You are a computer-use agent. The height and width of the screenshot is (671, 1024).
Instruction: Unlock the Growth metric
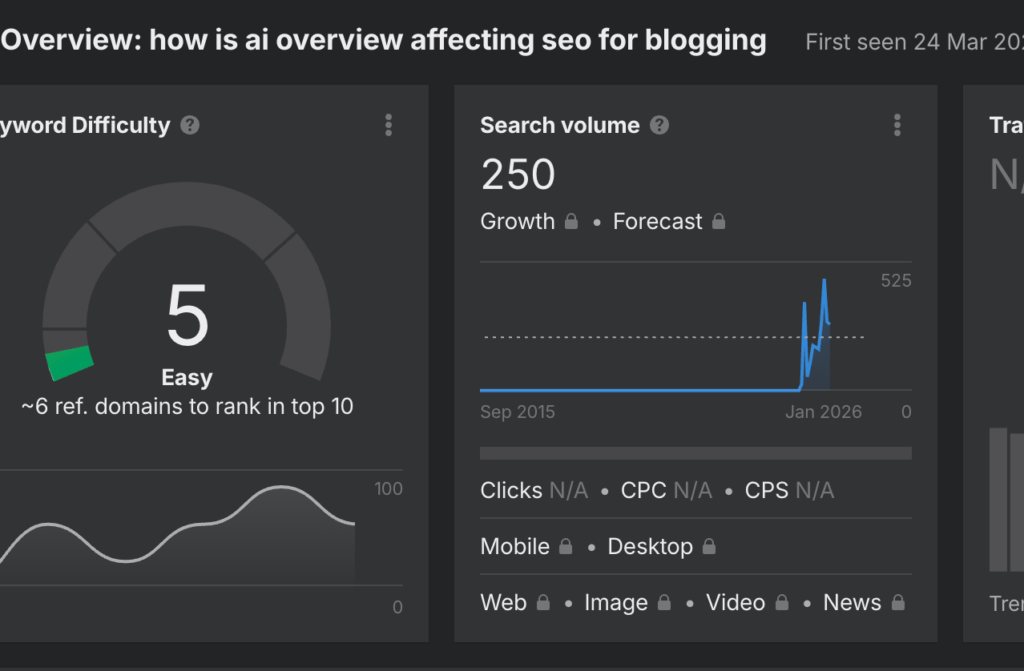click(x=571, y=222)
